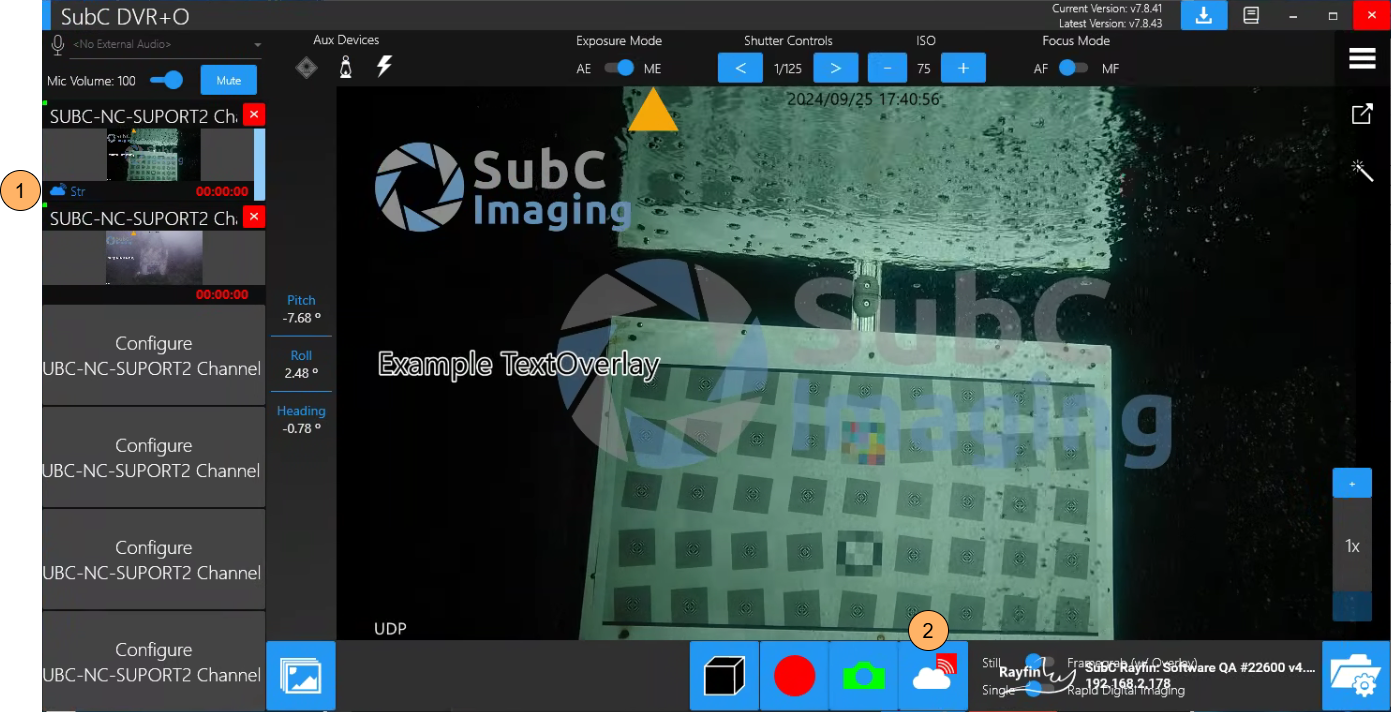Click the magic wand icon
Viewport: 1392px width, 712px height.
click(x=1362, y=169)
